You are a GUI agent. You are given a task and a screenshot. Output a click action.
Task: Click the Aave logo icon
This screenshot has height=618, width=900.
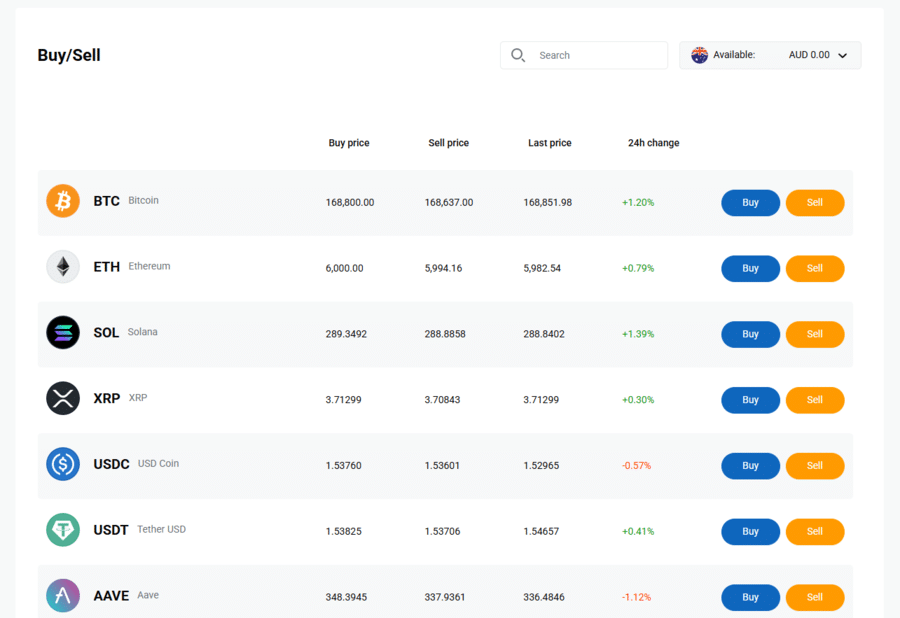coord(63,596)
